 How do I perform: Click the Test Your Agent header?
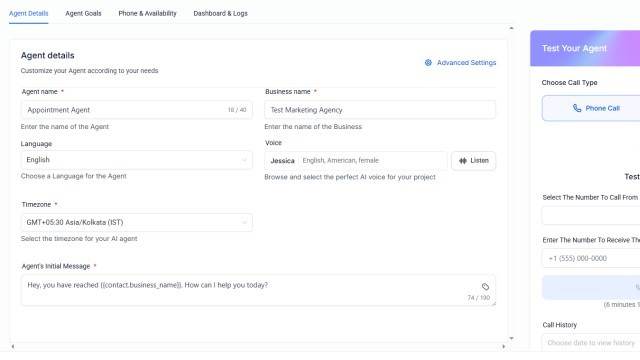point(574,48)
